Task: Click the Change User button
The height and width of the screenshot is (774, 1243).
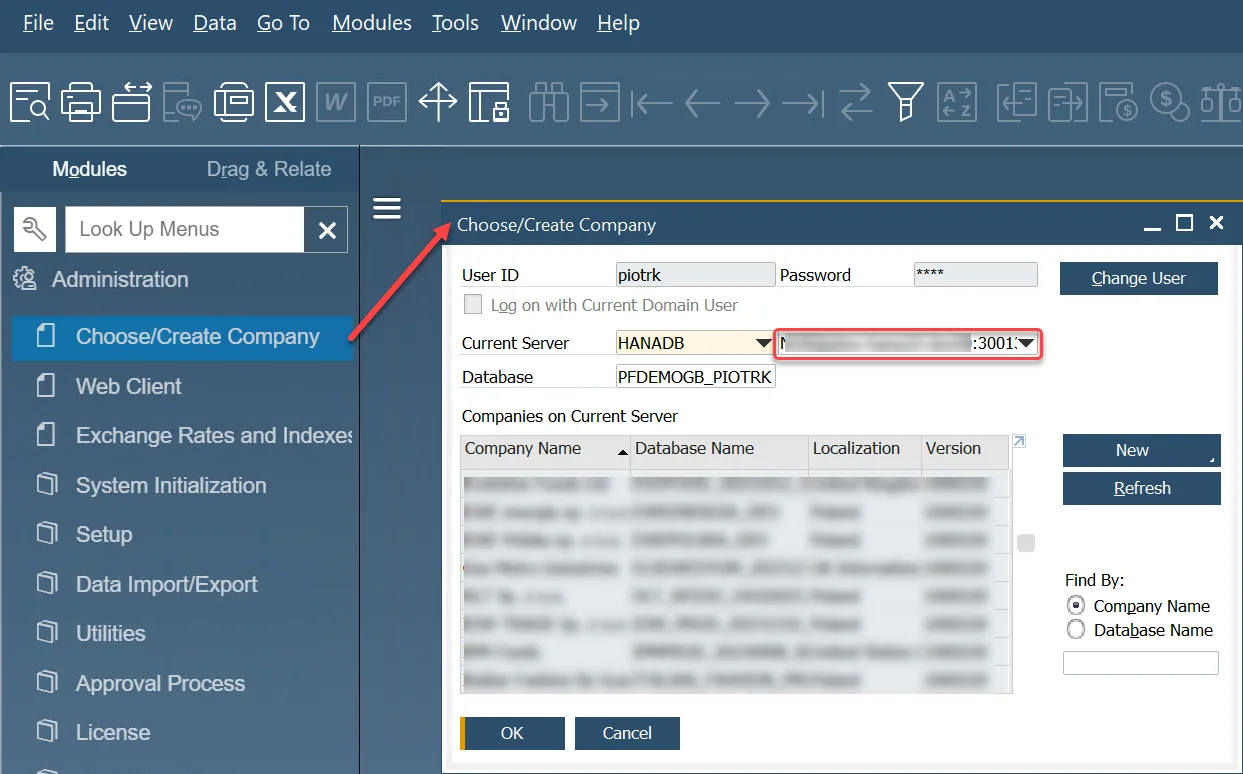Action: tap(1138, 279)
